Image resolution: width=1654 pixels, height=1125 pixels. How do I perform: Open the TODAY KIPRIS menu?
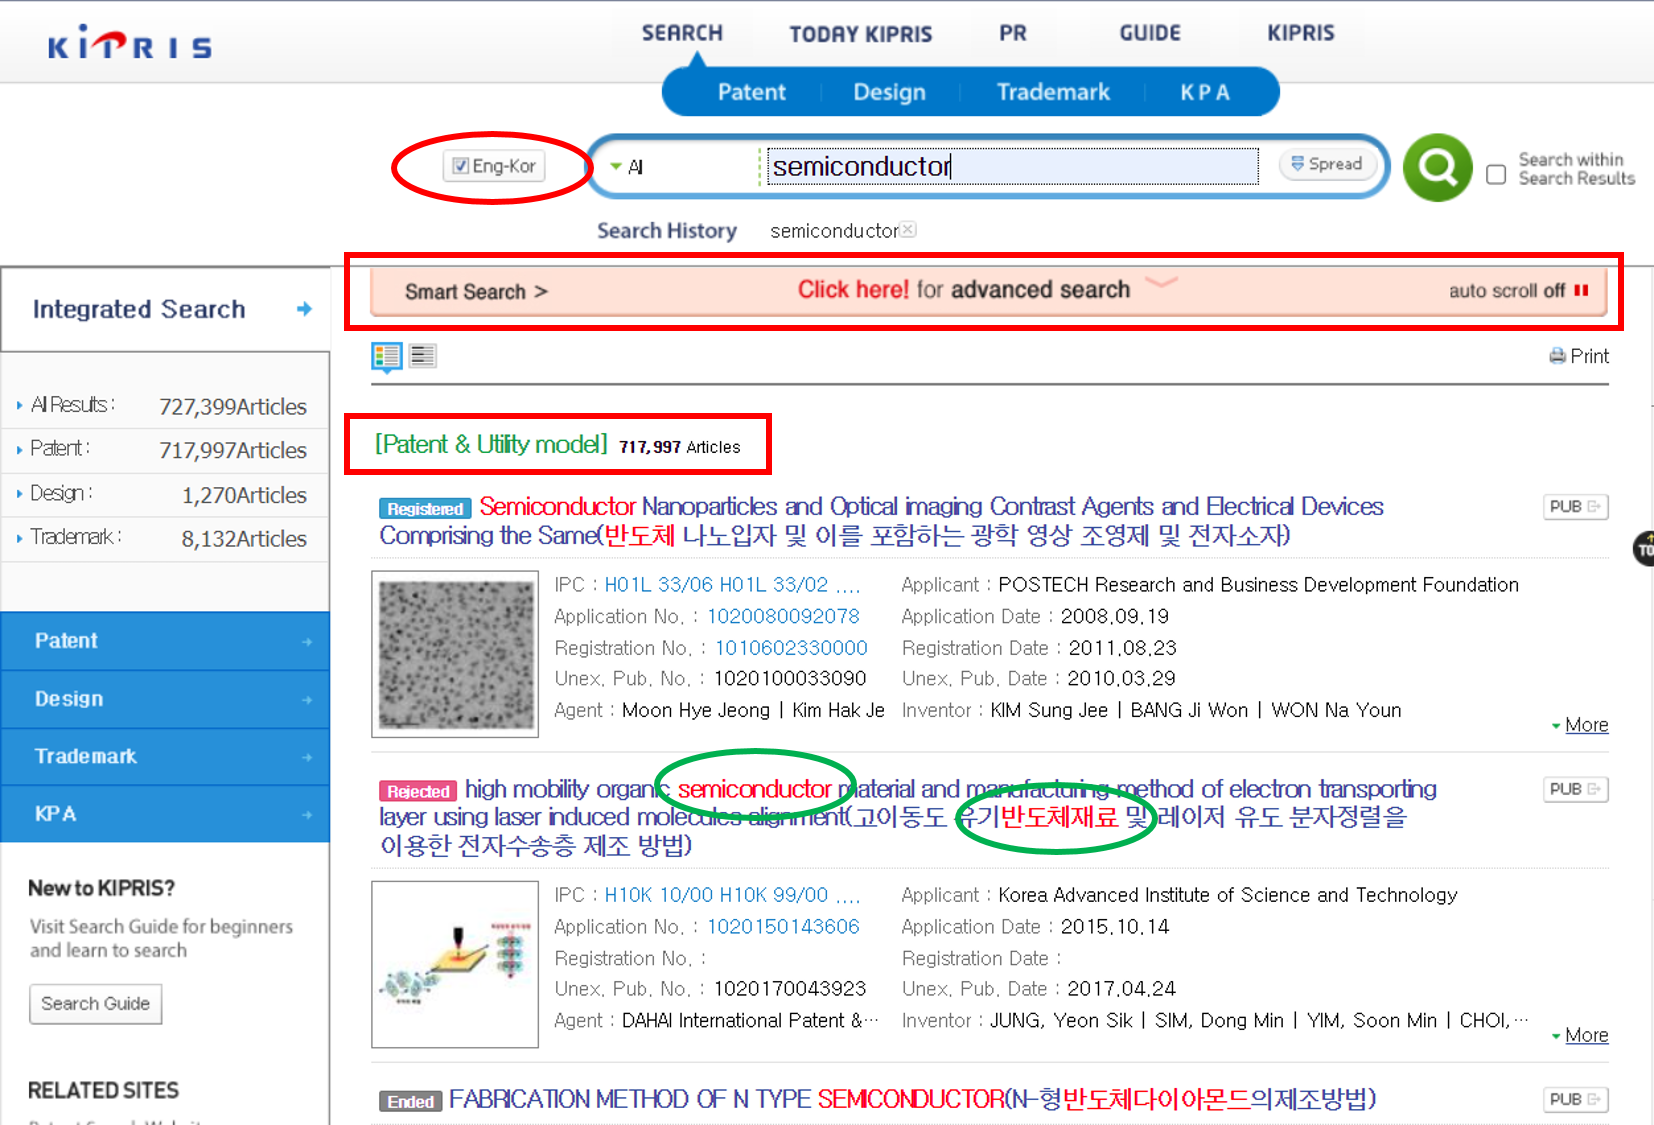(860, 34)
